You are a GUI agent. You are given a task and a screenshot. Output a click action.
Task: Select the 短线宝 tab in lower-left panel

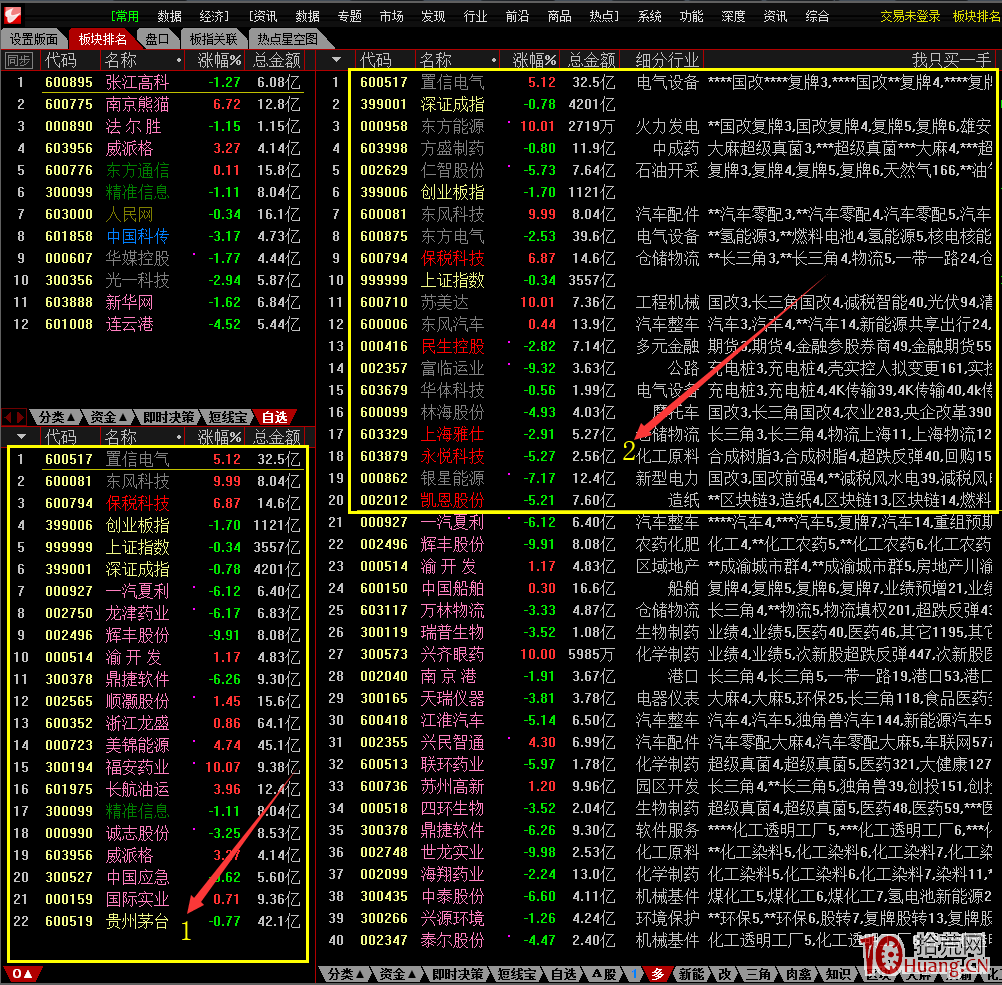click(228, 417)
